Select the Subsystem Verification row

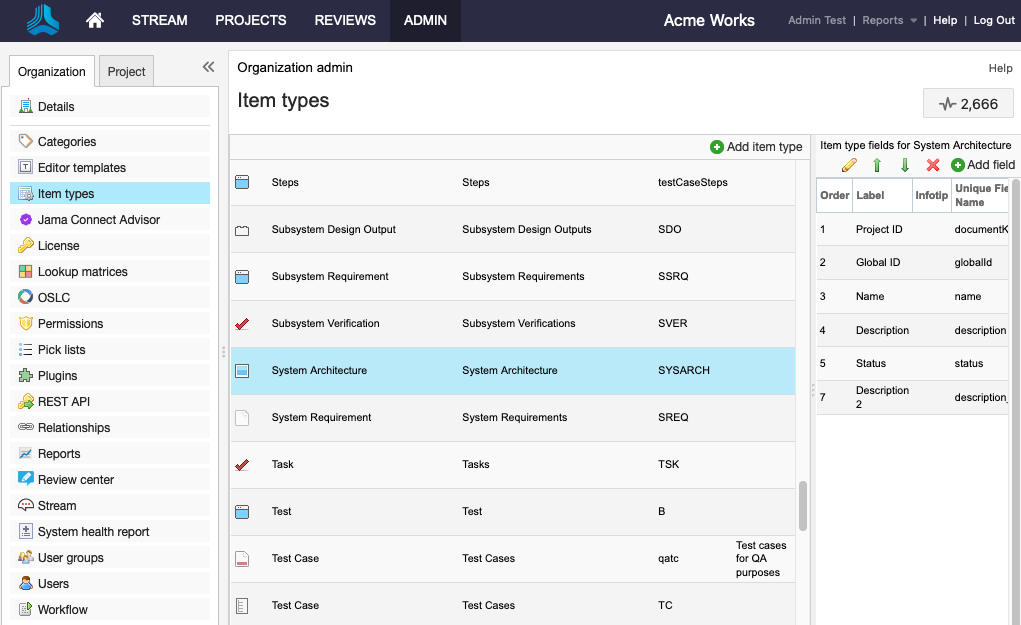click(x=512, y=324)
